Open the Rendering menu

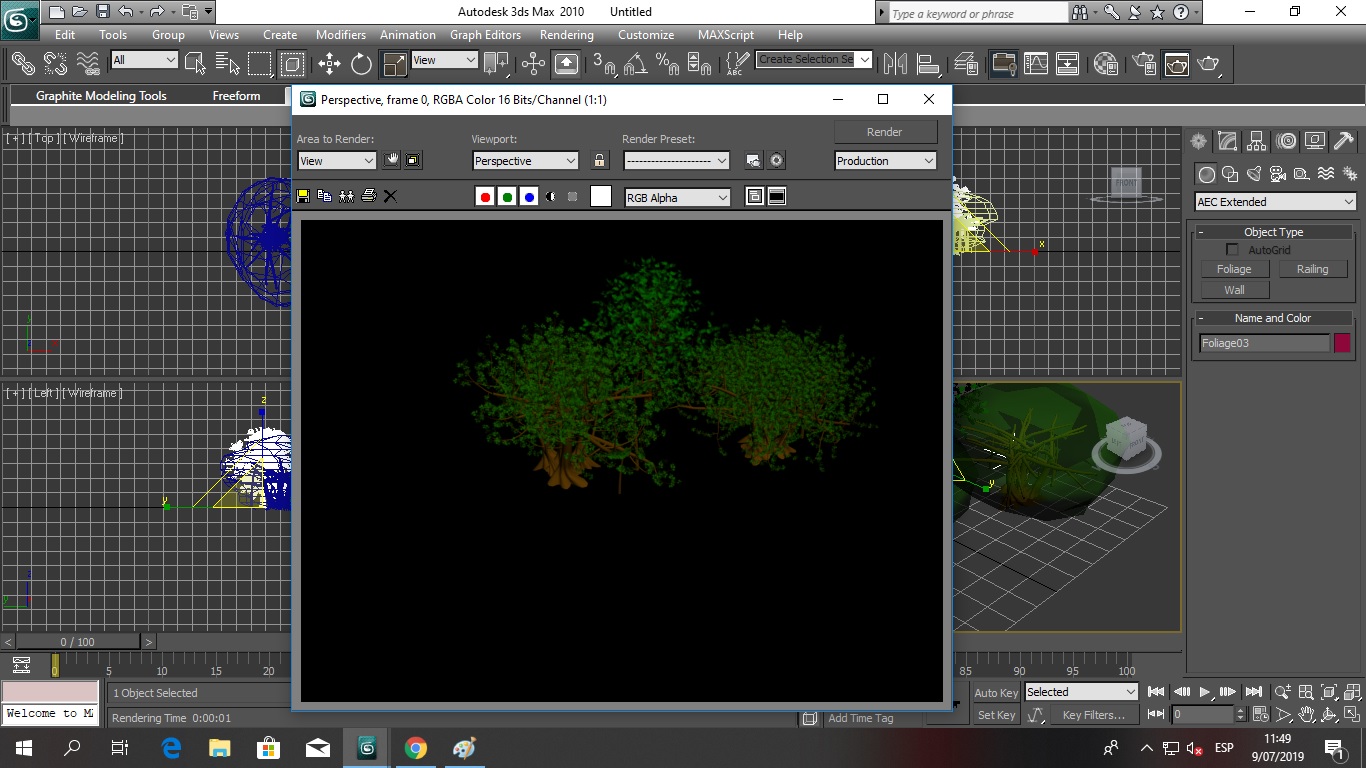(566, 34)
